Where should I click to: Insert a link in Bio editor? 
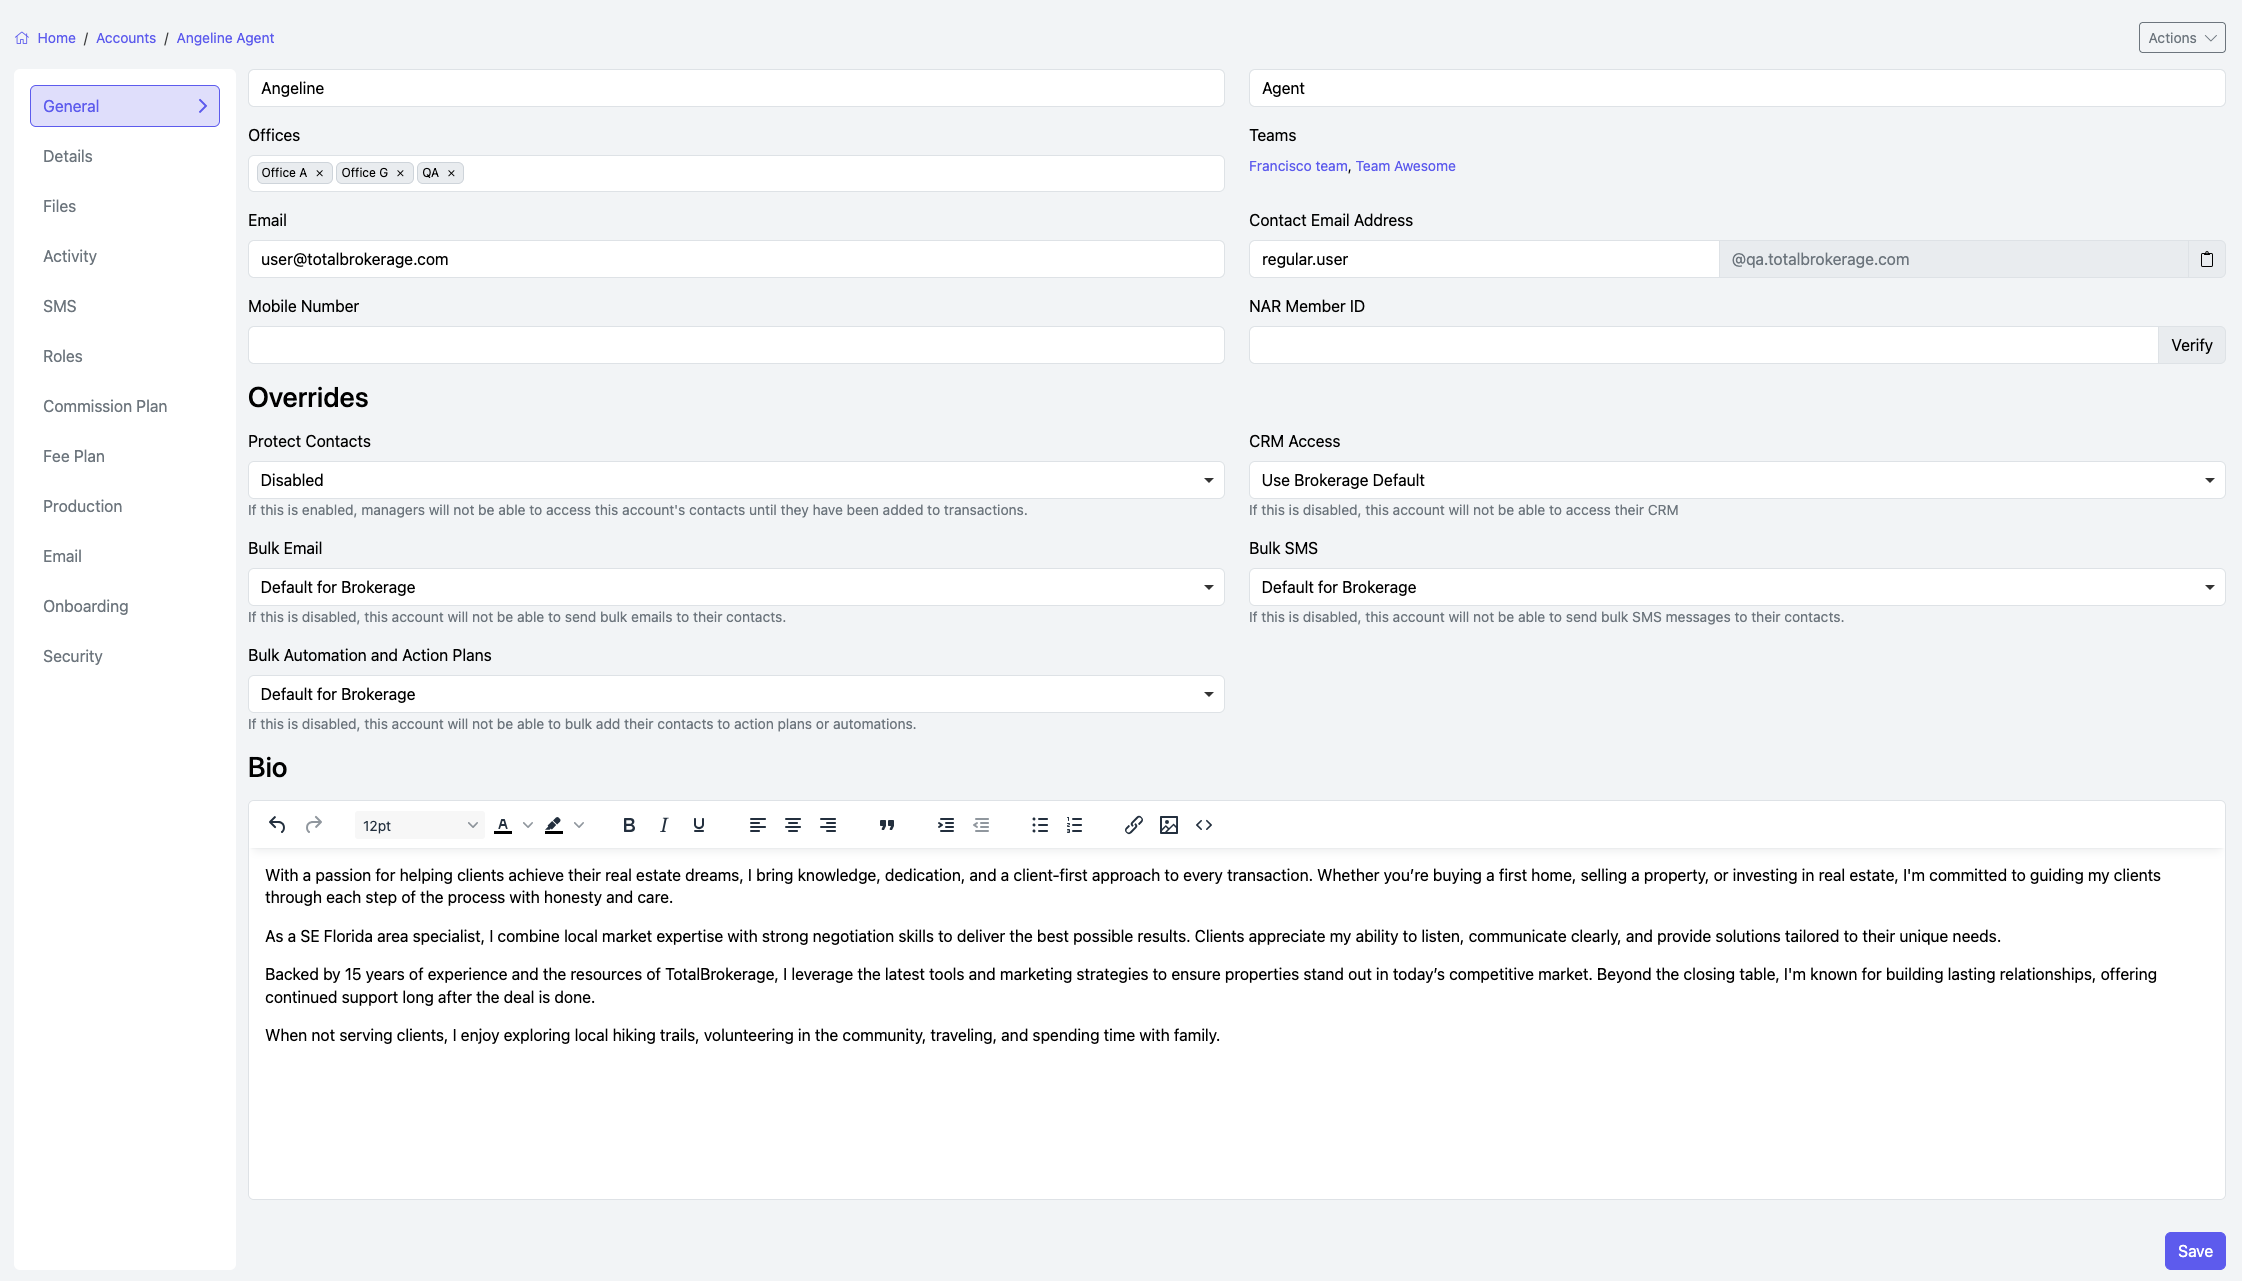(1133, 825)
